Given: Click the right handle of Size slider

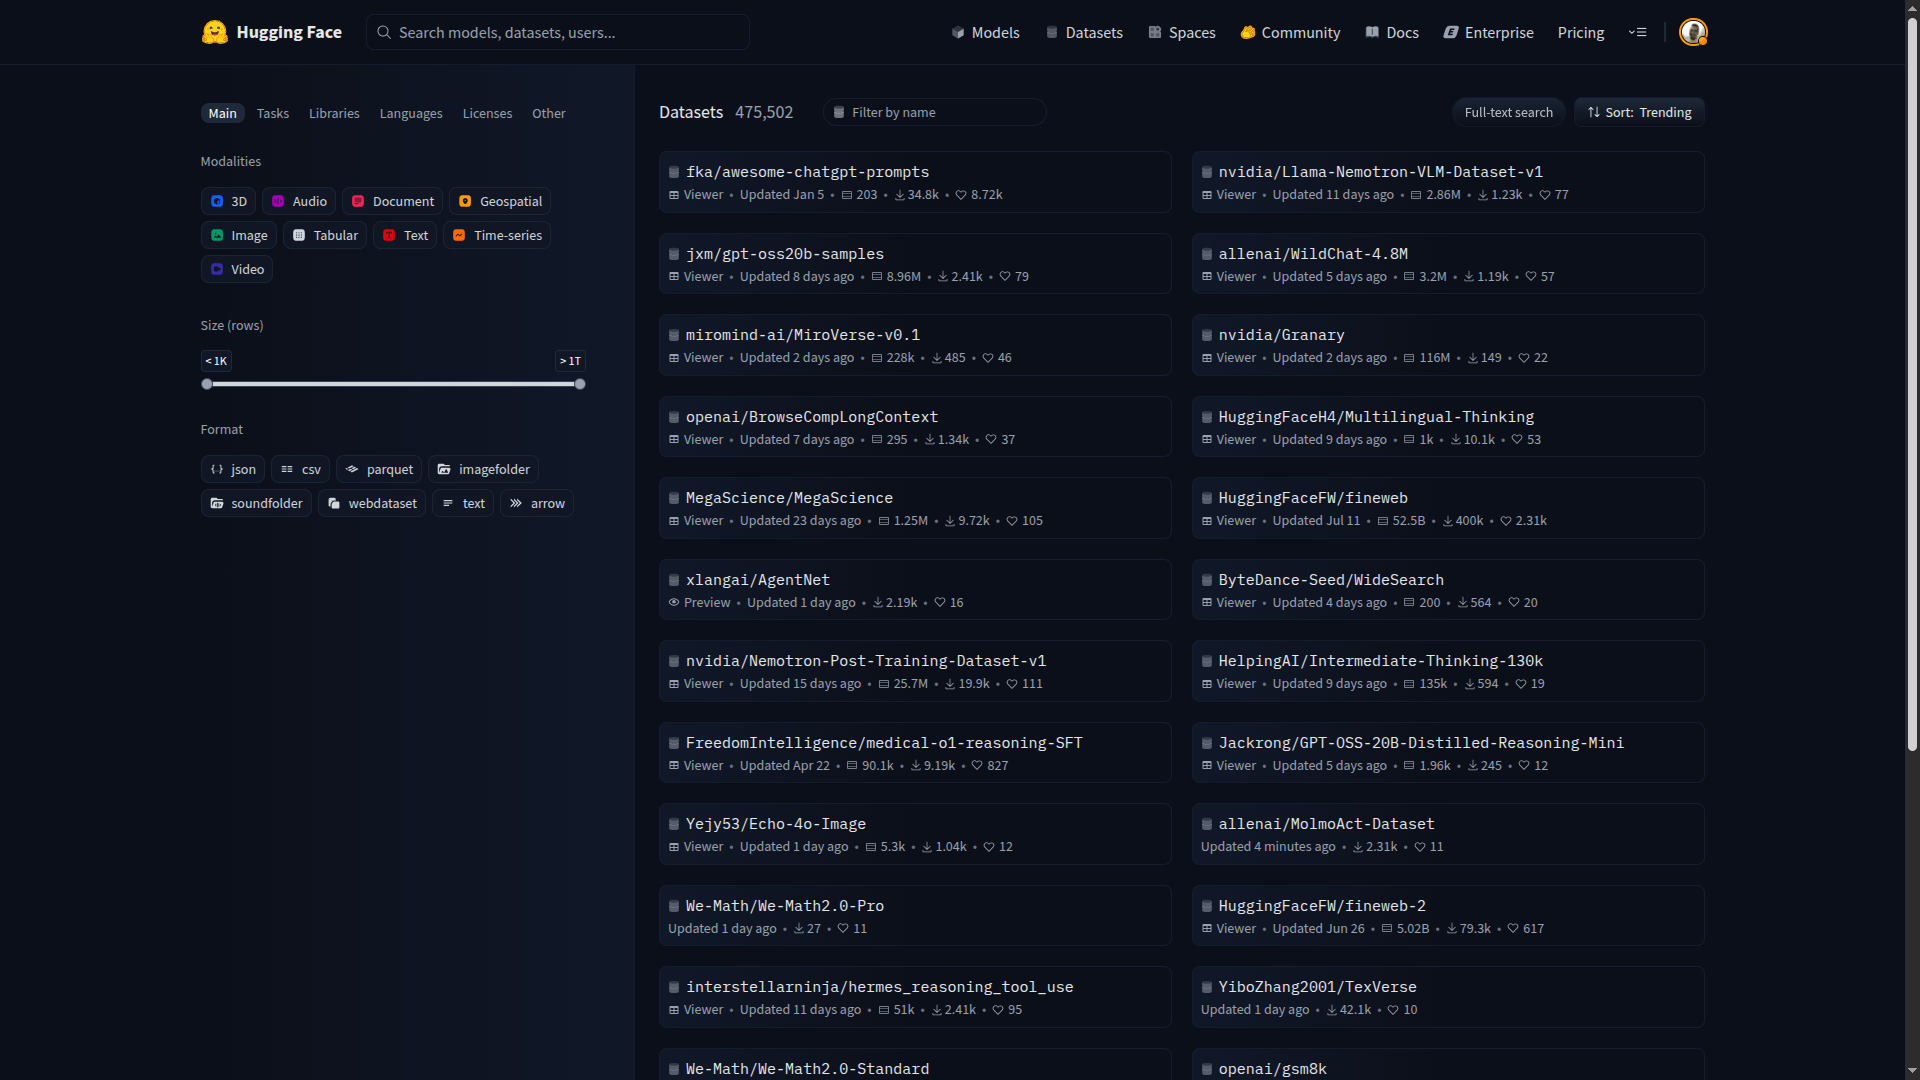Looking at the screenshot, I should [580, 384].
